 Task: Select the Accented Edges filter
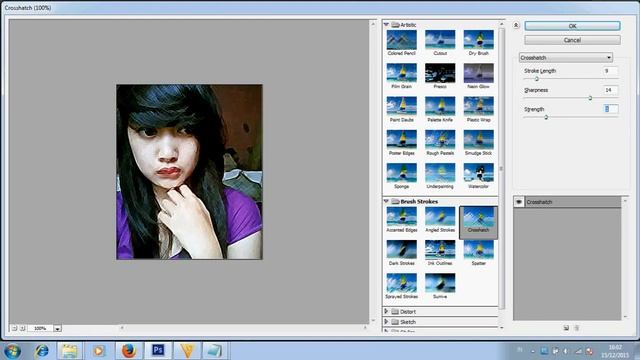click(x=402, y=217)
